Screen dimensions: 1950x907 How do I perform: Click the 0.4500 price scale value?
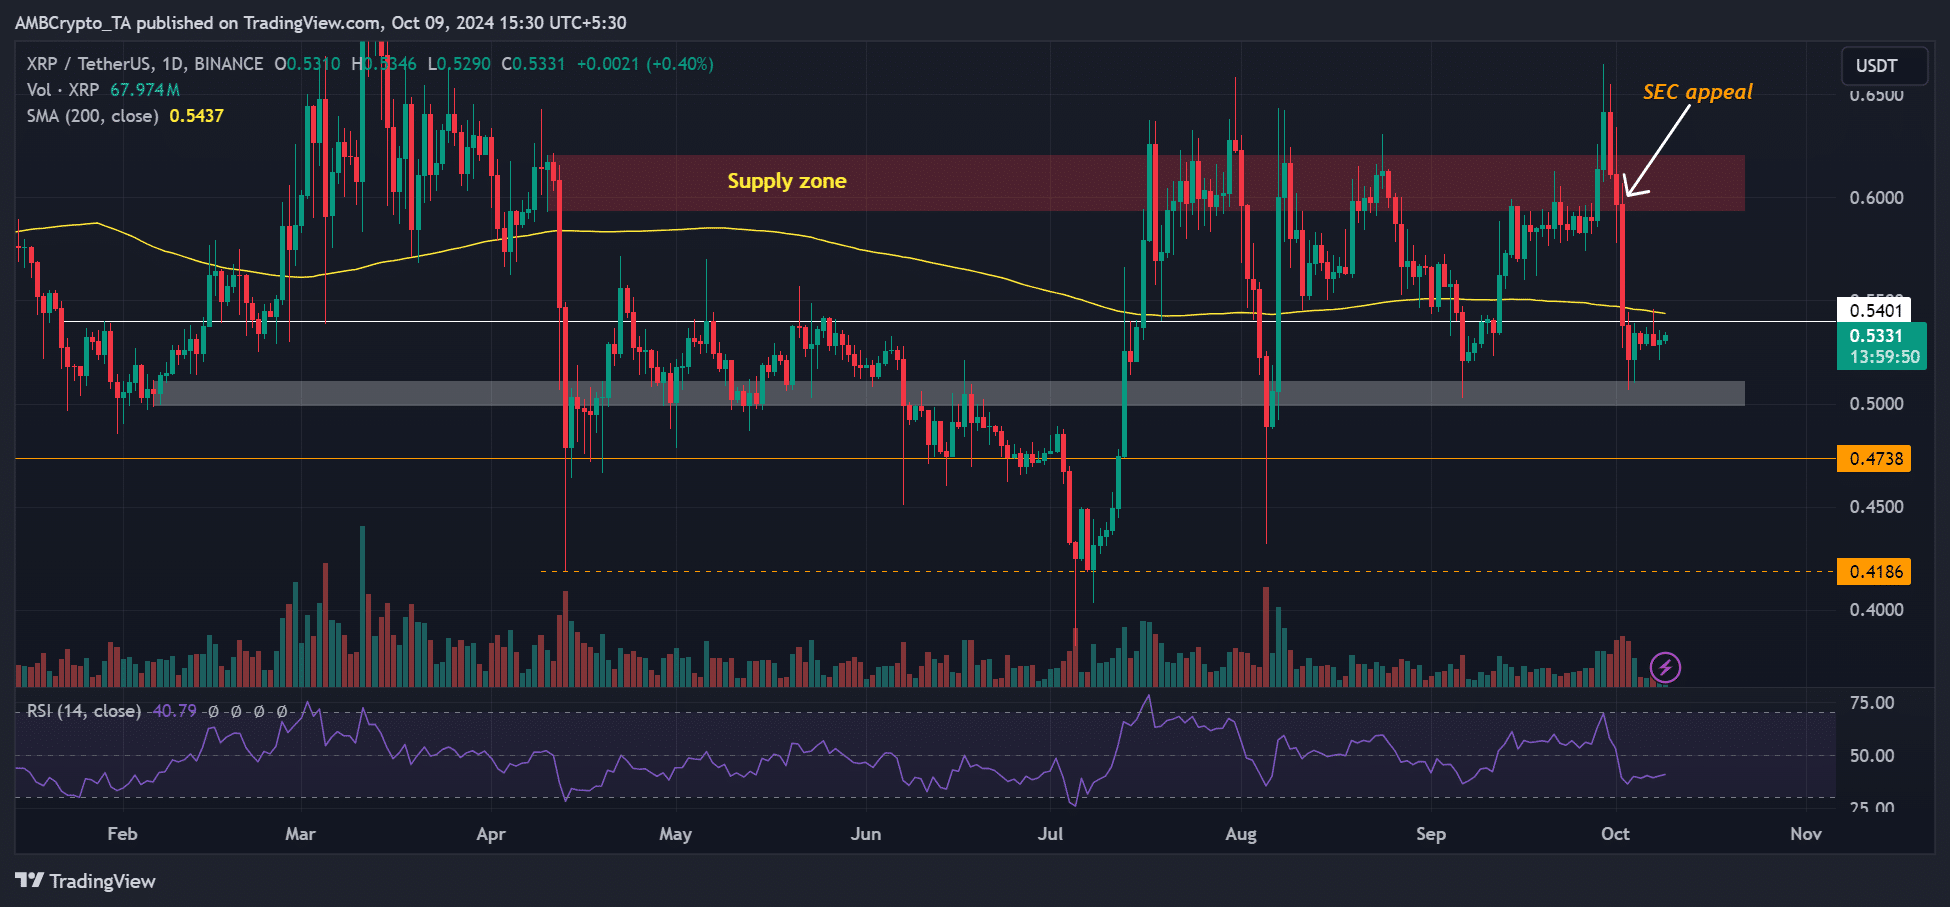(x=1877, y=507)
